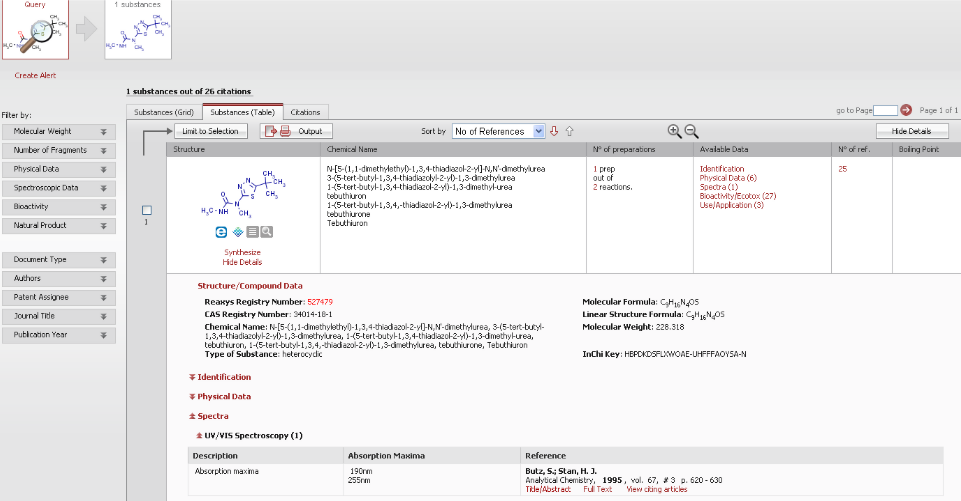The width and height of the screenshot is (961, 501).
Task: Click the gray magnifier icon under the structure
Action: click(x=267, y=232)
